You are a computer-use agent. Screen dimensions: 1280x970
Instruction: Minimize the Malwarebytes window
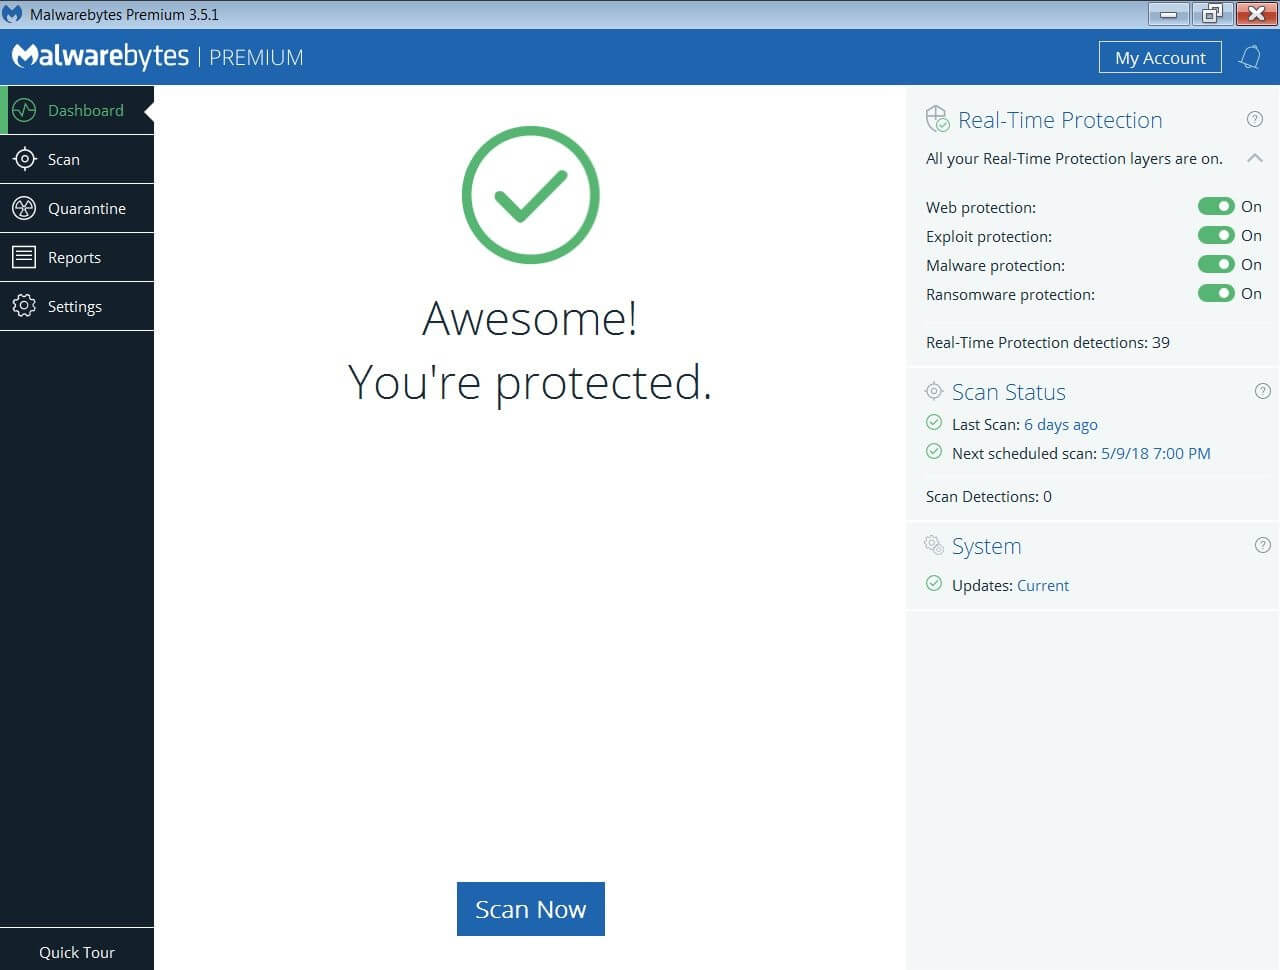[x=1168, y=14]
